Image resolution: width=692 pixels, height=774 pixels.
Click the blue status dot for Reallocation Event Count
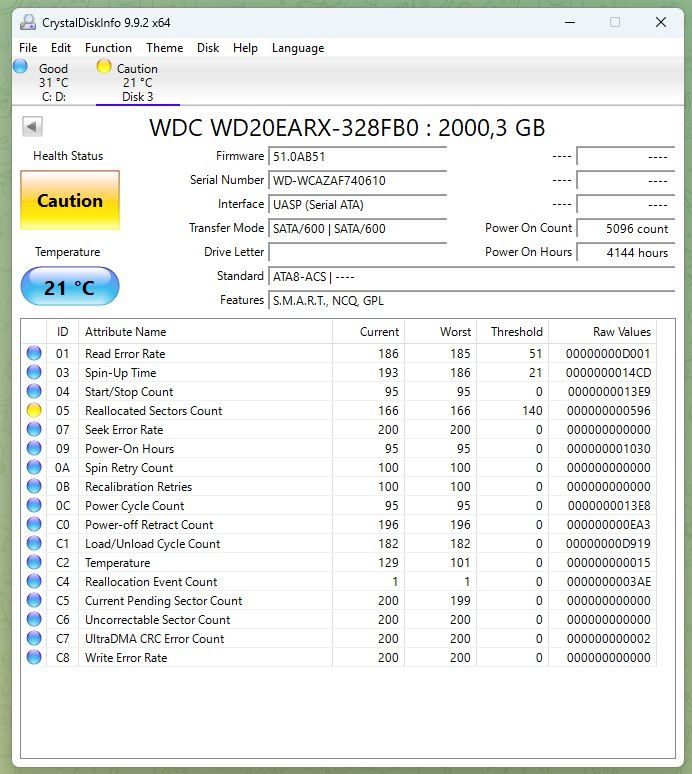[34, 581]
